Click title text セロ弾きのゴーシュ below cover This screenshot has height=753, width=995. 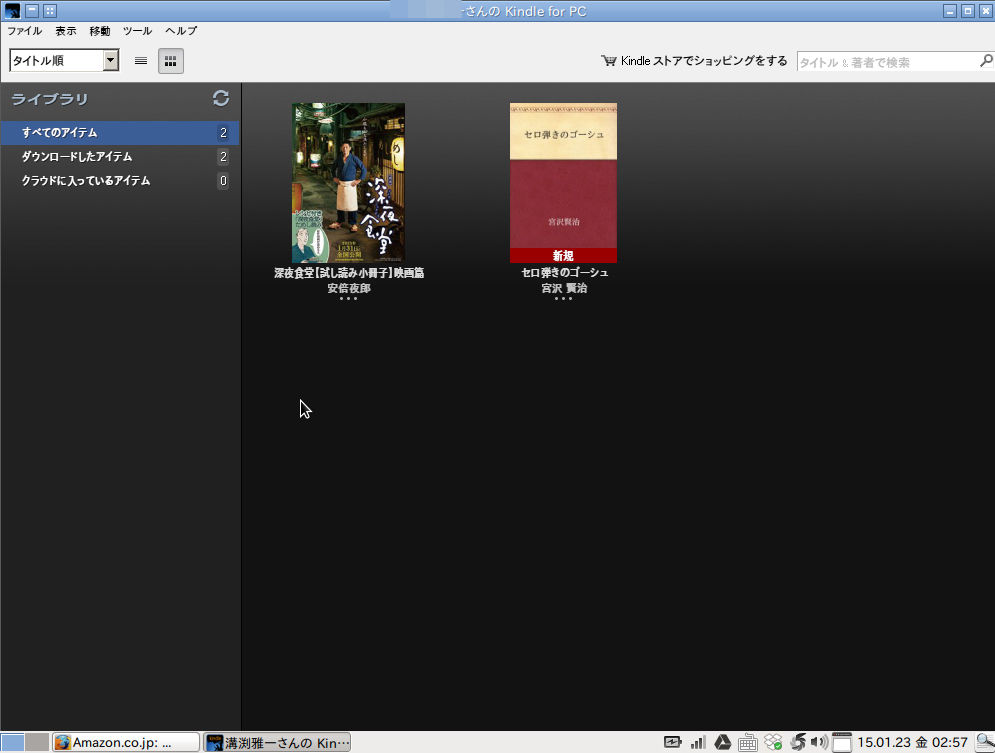[565, 273]
